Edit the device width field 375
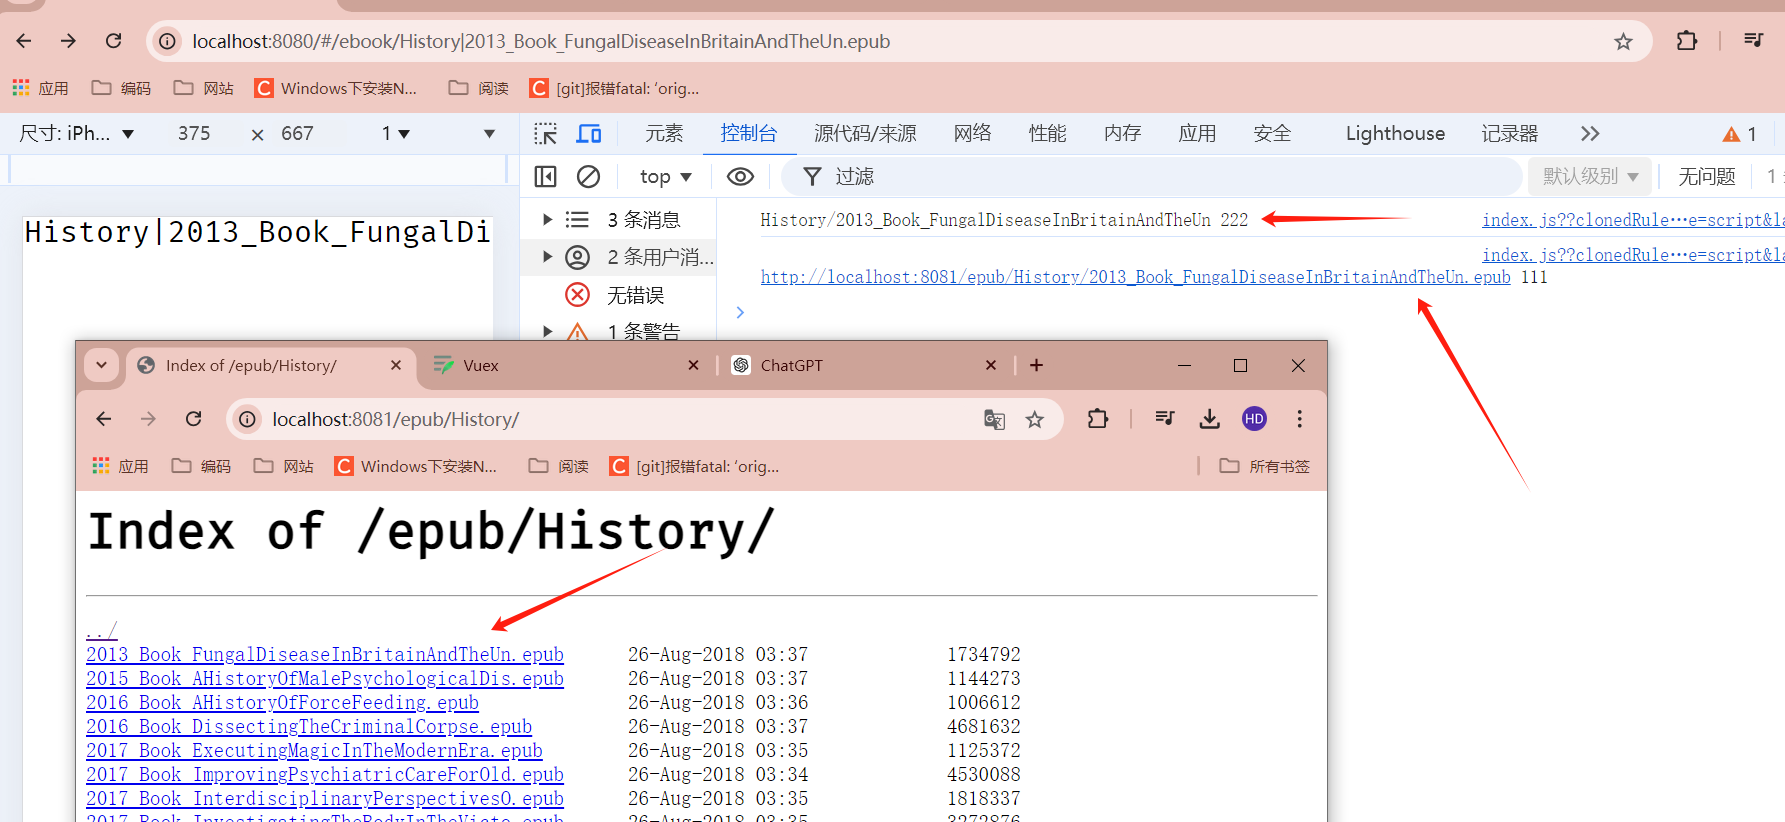Screen dimensions: 1785x822 coord(194,134)
